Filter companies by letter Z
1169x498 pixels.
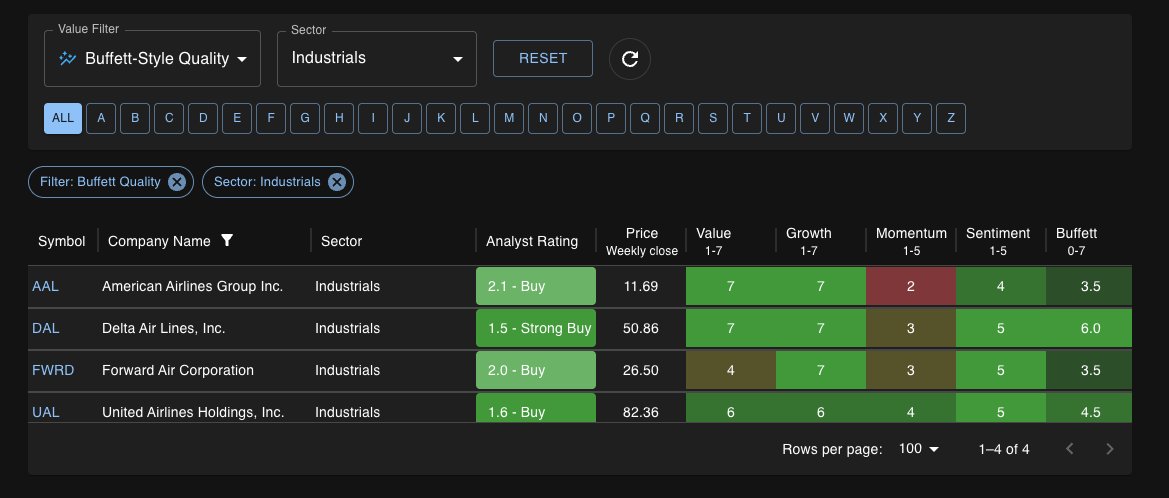(x=951, y=119)
